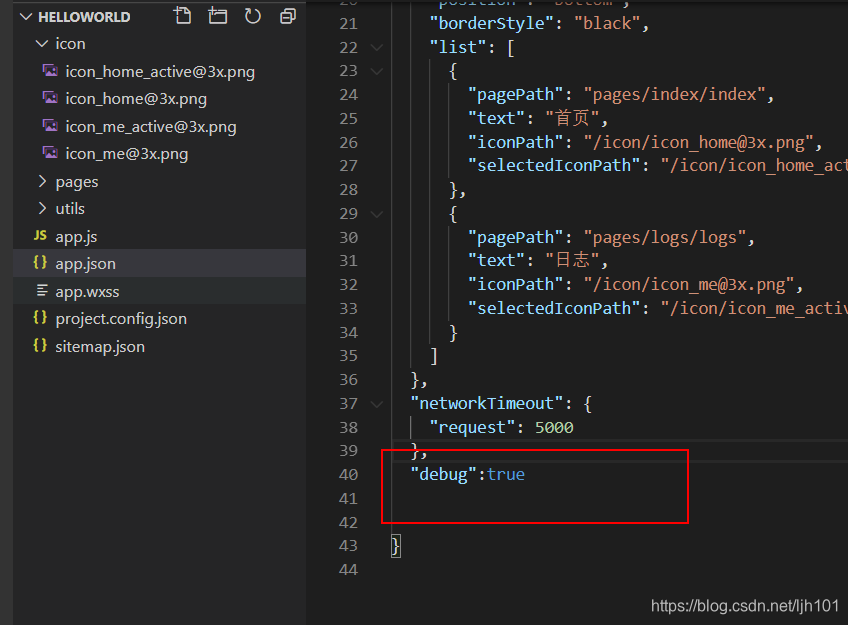Click line number 43 in gutter
This screenshot has height=625, width=848.
[348, 546]
